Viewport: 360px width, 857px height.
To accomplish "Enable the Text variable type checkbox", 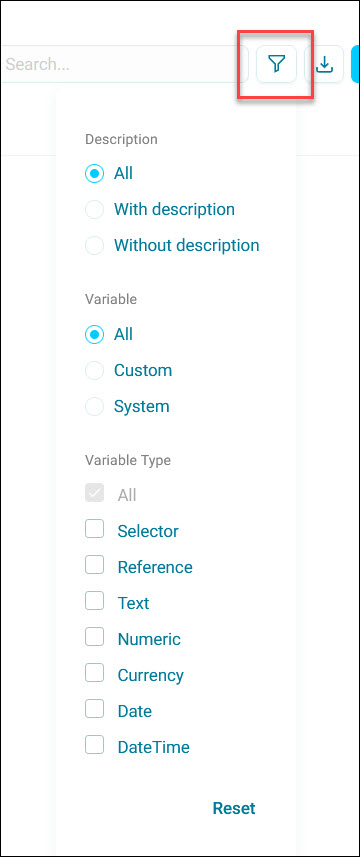I will (95, 601).
